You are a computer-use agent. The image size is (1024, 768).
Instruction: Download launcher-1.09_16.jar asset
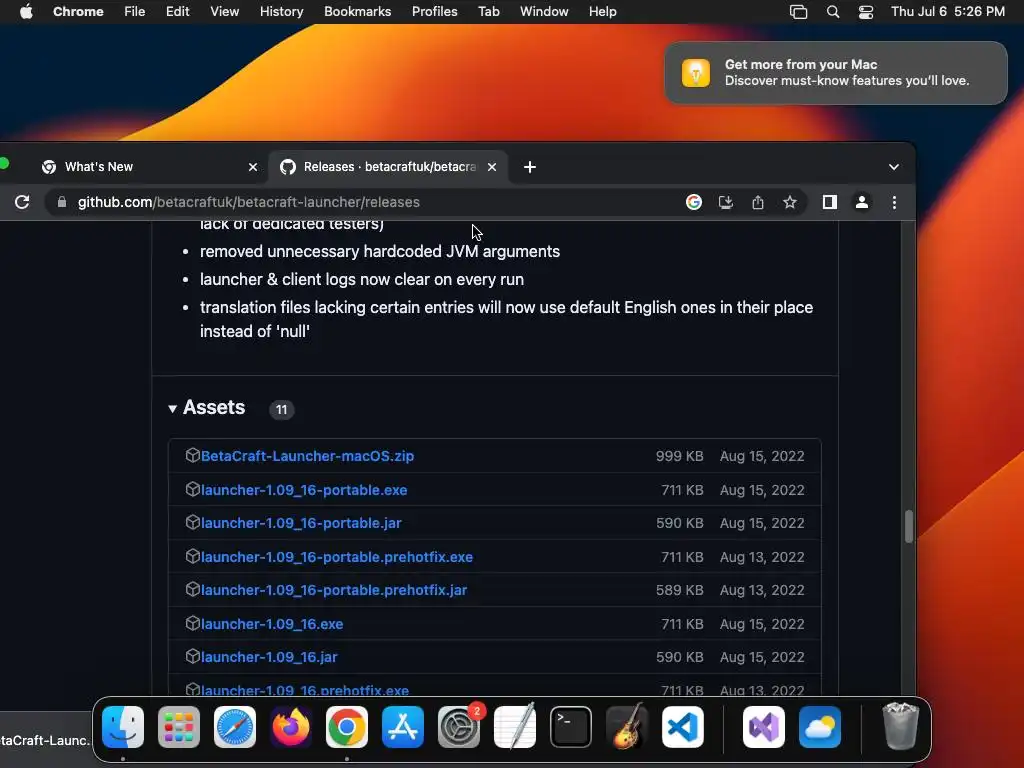269,658
